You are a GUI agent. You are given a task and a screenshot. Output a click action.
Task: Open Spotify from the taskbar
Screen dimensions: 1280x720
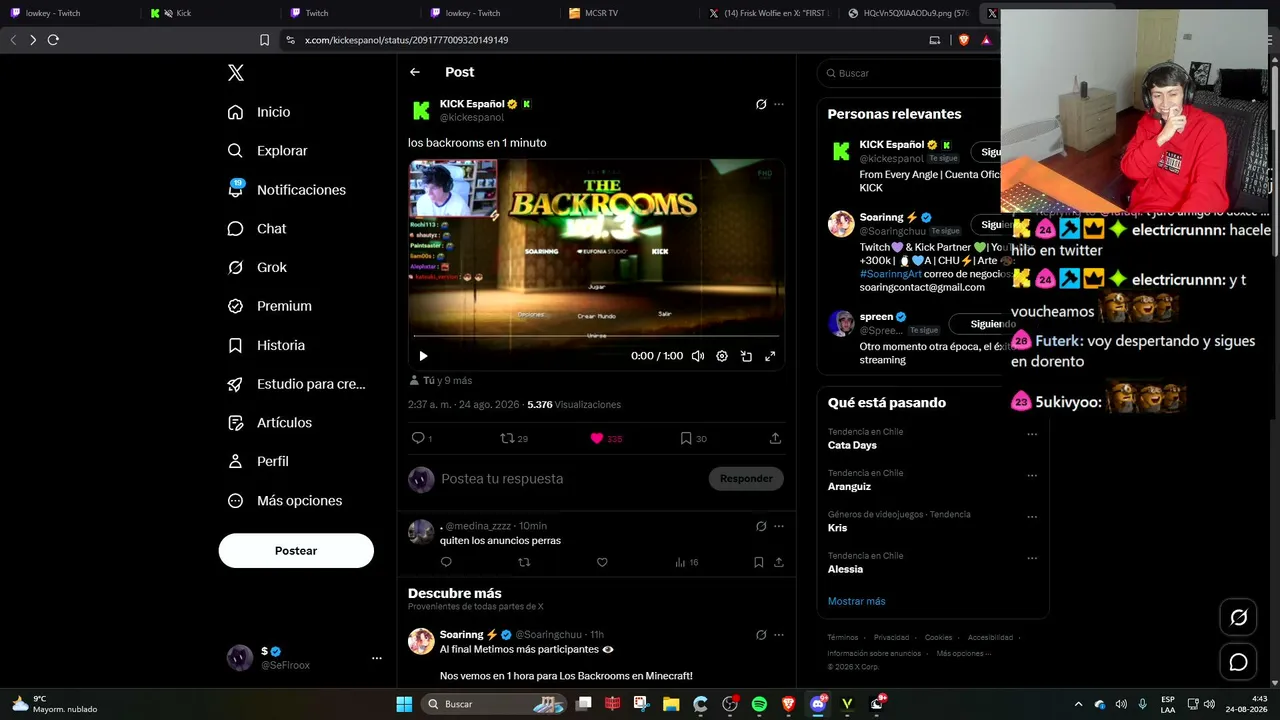tap(759, 704)
